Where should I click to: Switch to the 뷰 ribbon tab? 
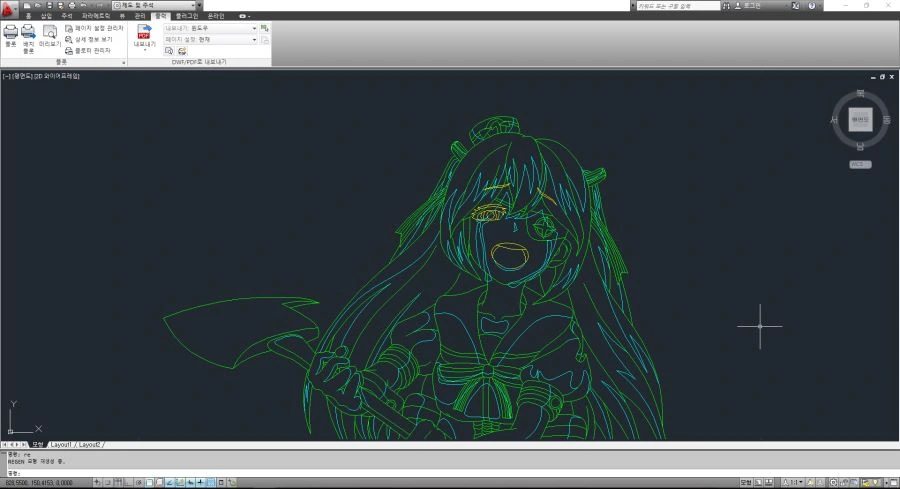[122, 16]
